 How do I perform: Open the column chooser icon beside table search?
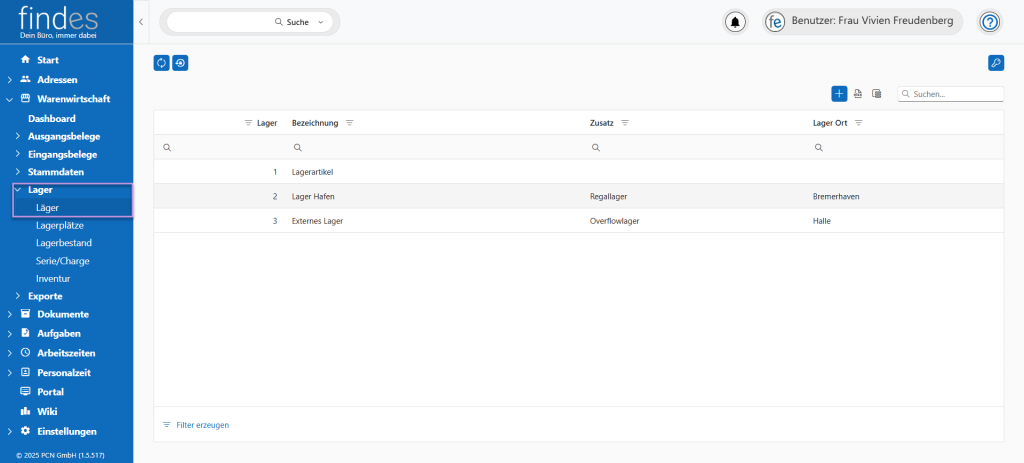click(x=876, y=94)
